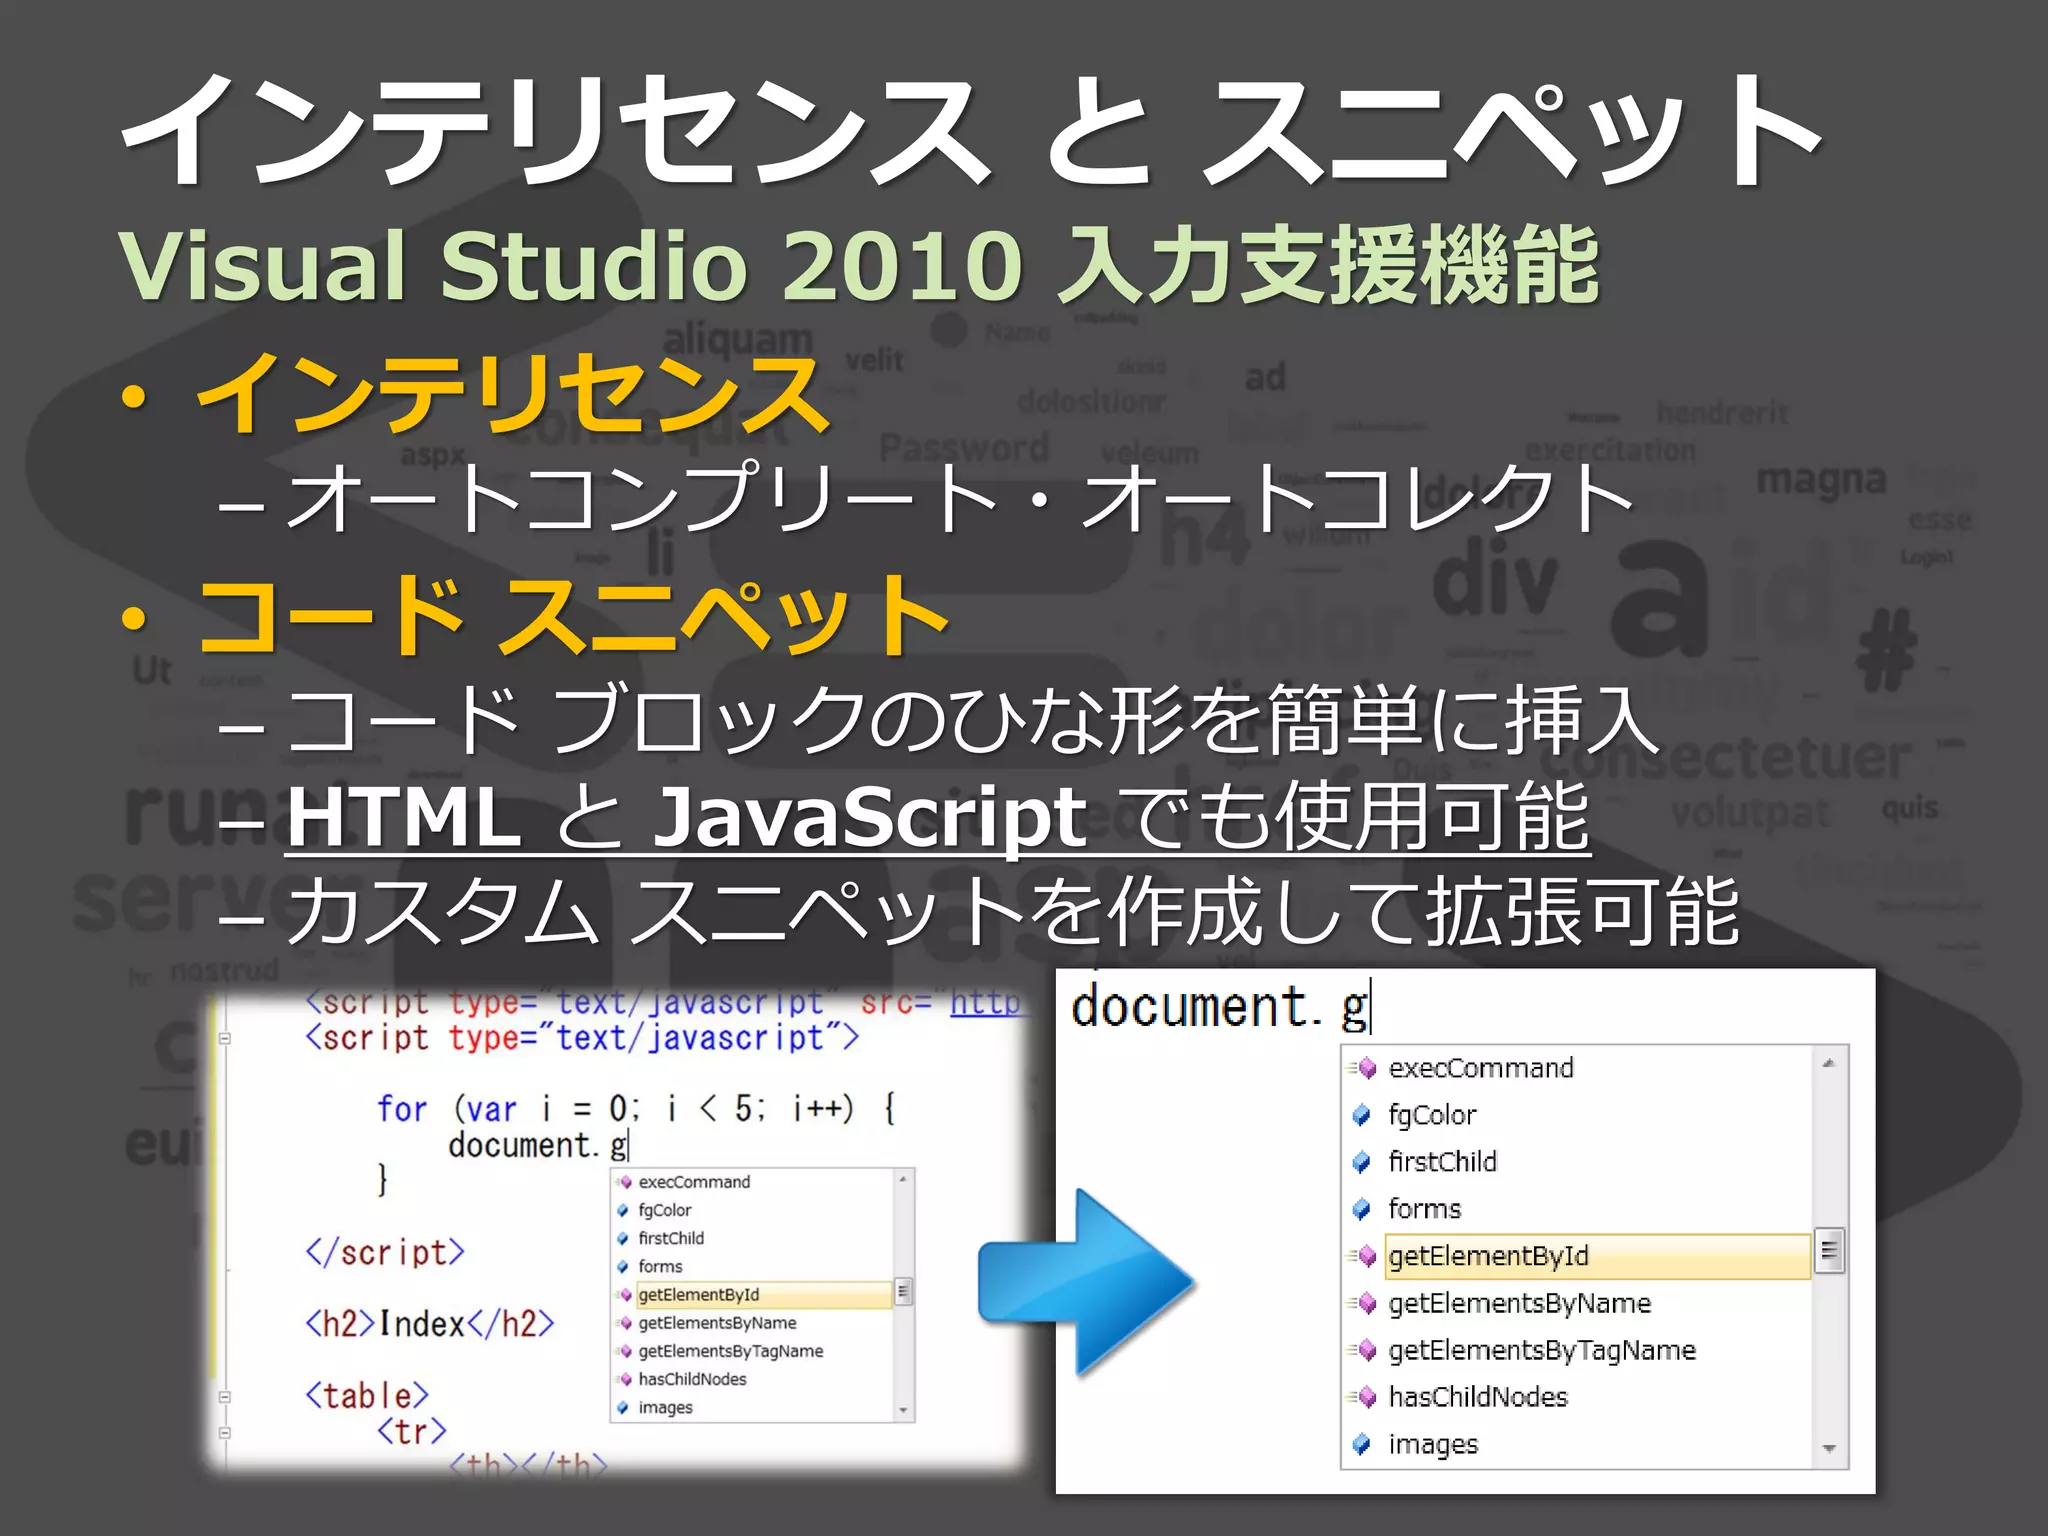
Task: Click the method icon beside getElementsByTagName in enlarged list
Action: (x=1363, y=1350)
